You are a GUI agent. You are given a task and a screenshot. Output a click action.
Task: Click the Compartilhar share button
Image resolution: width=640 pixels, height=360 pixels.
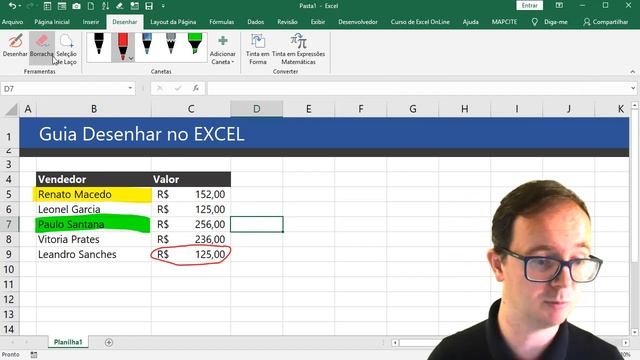(x=606, y=22)
